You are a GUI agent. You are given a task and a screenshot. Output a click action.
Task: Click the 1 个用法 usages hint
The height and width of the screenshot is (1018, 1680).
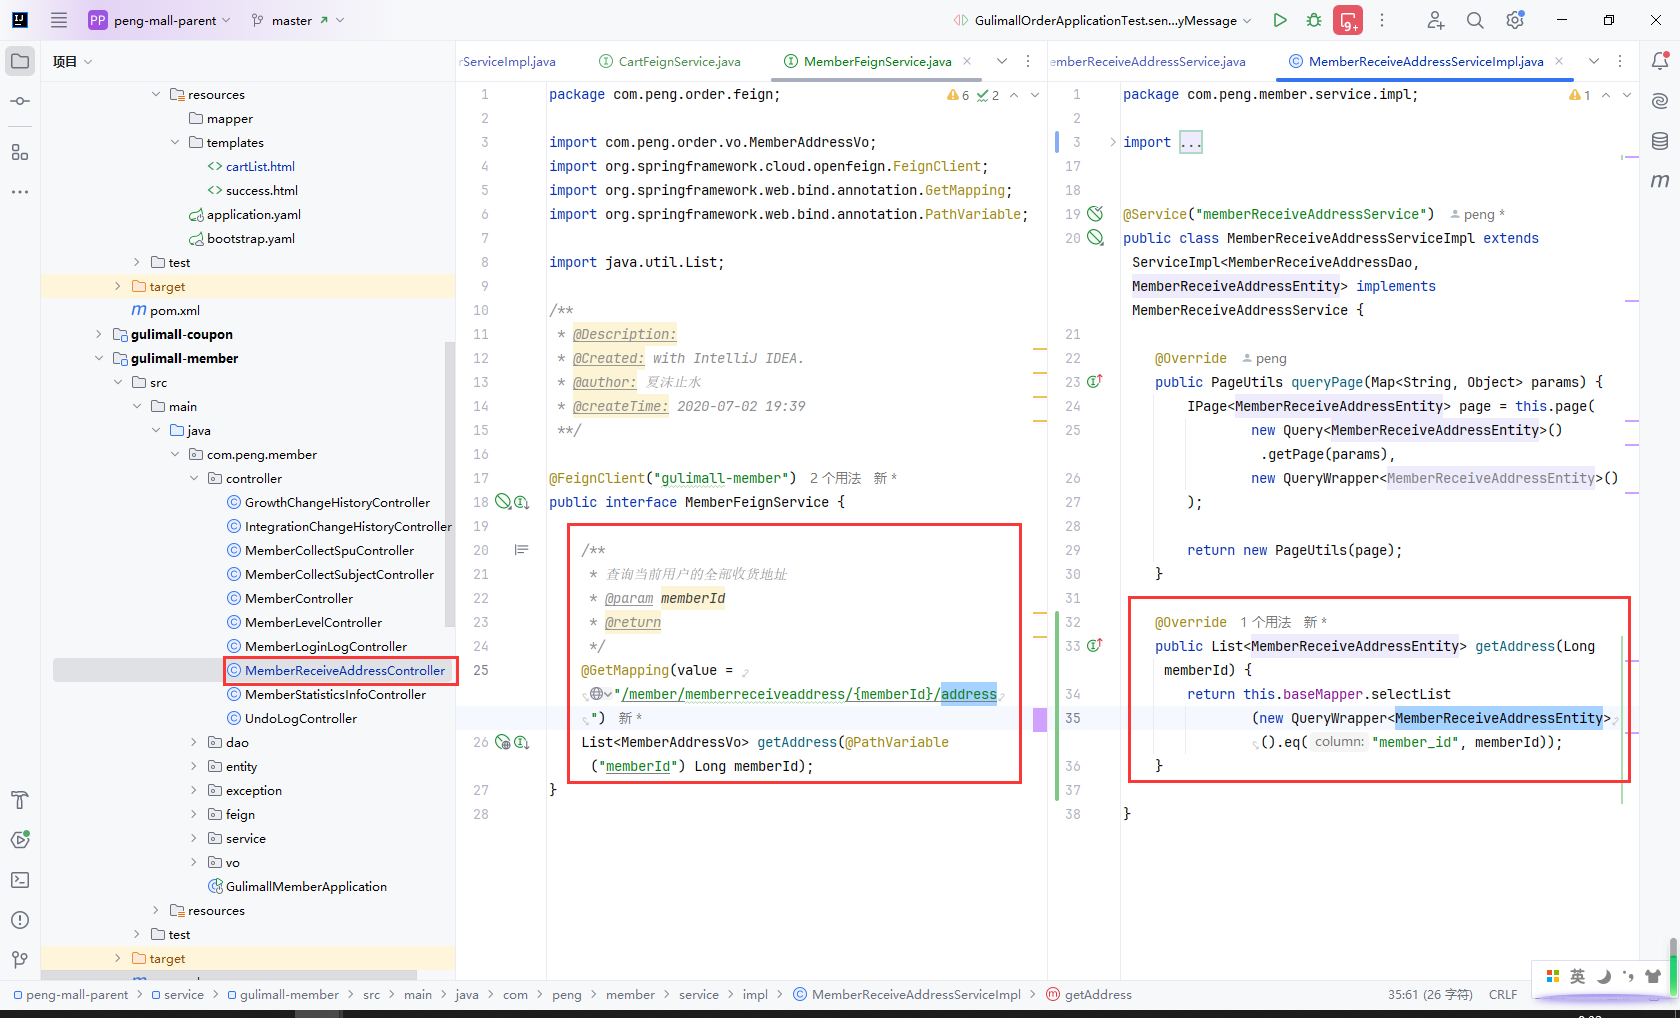click(x=1266, y=622)
